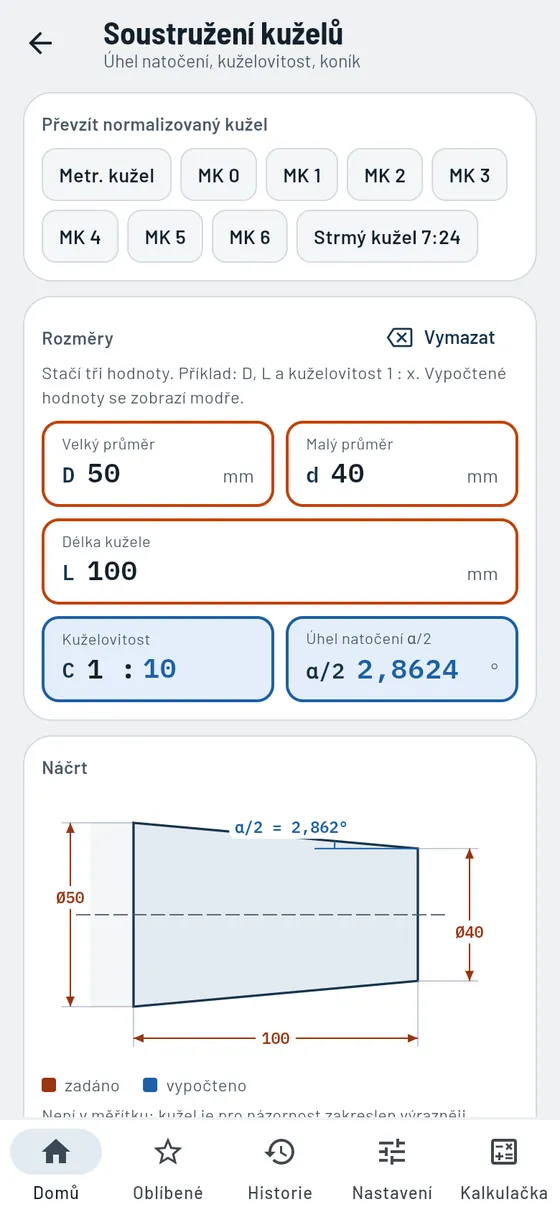Open the Domů home icon

(x=56, y=1152)
